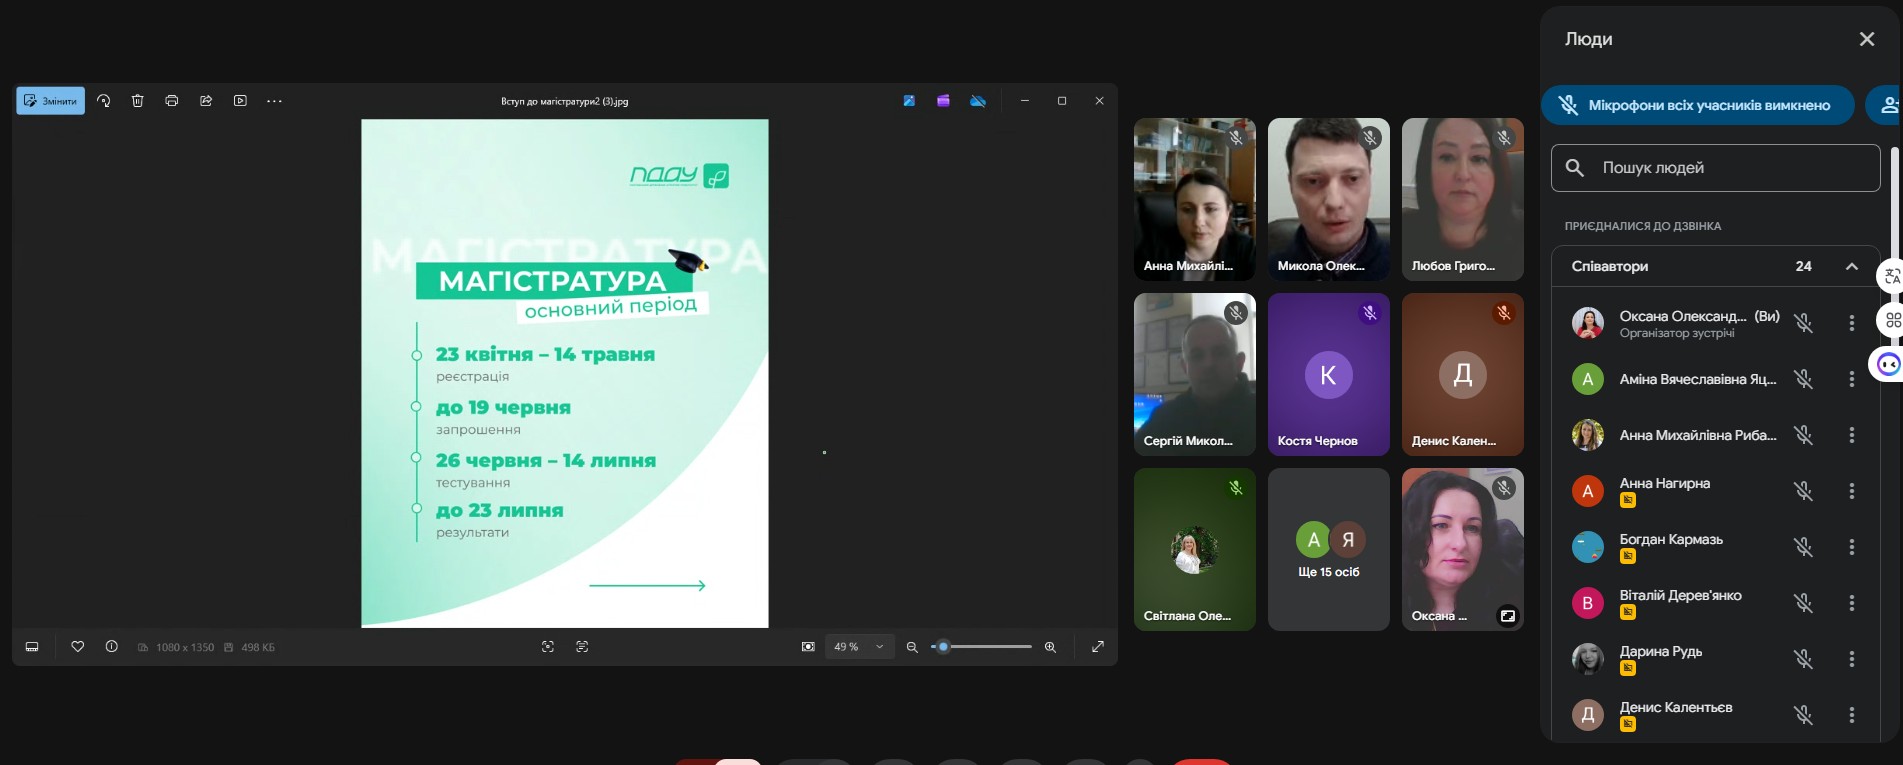Open the Ще 15 осіб participants tile
Screen dimensions: 1903x765
coord(1328,550)
